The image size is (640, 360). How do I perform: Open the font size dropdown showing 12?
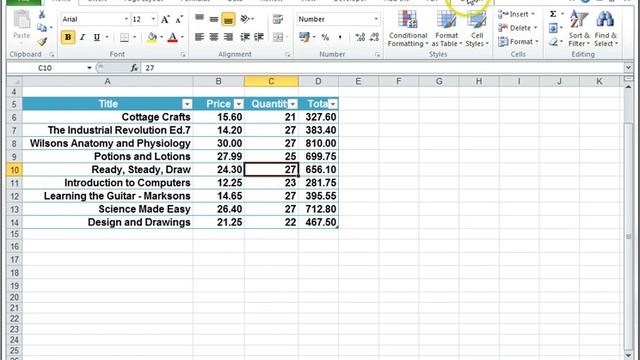pyautogui.click(x=153, y=19)
